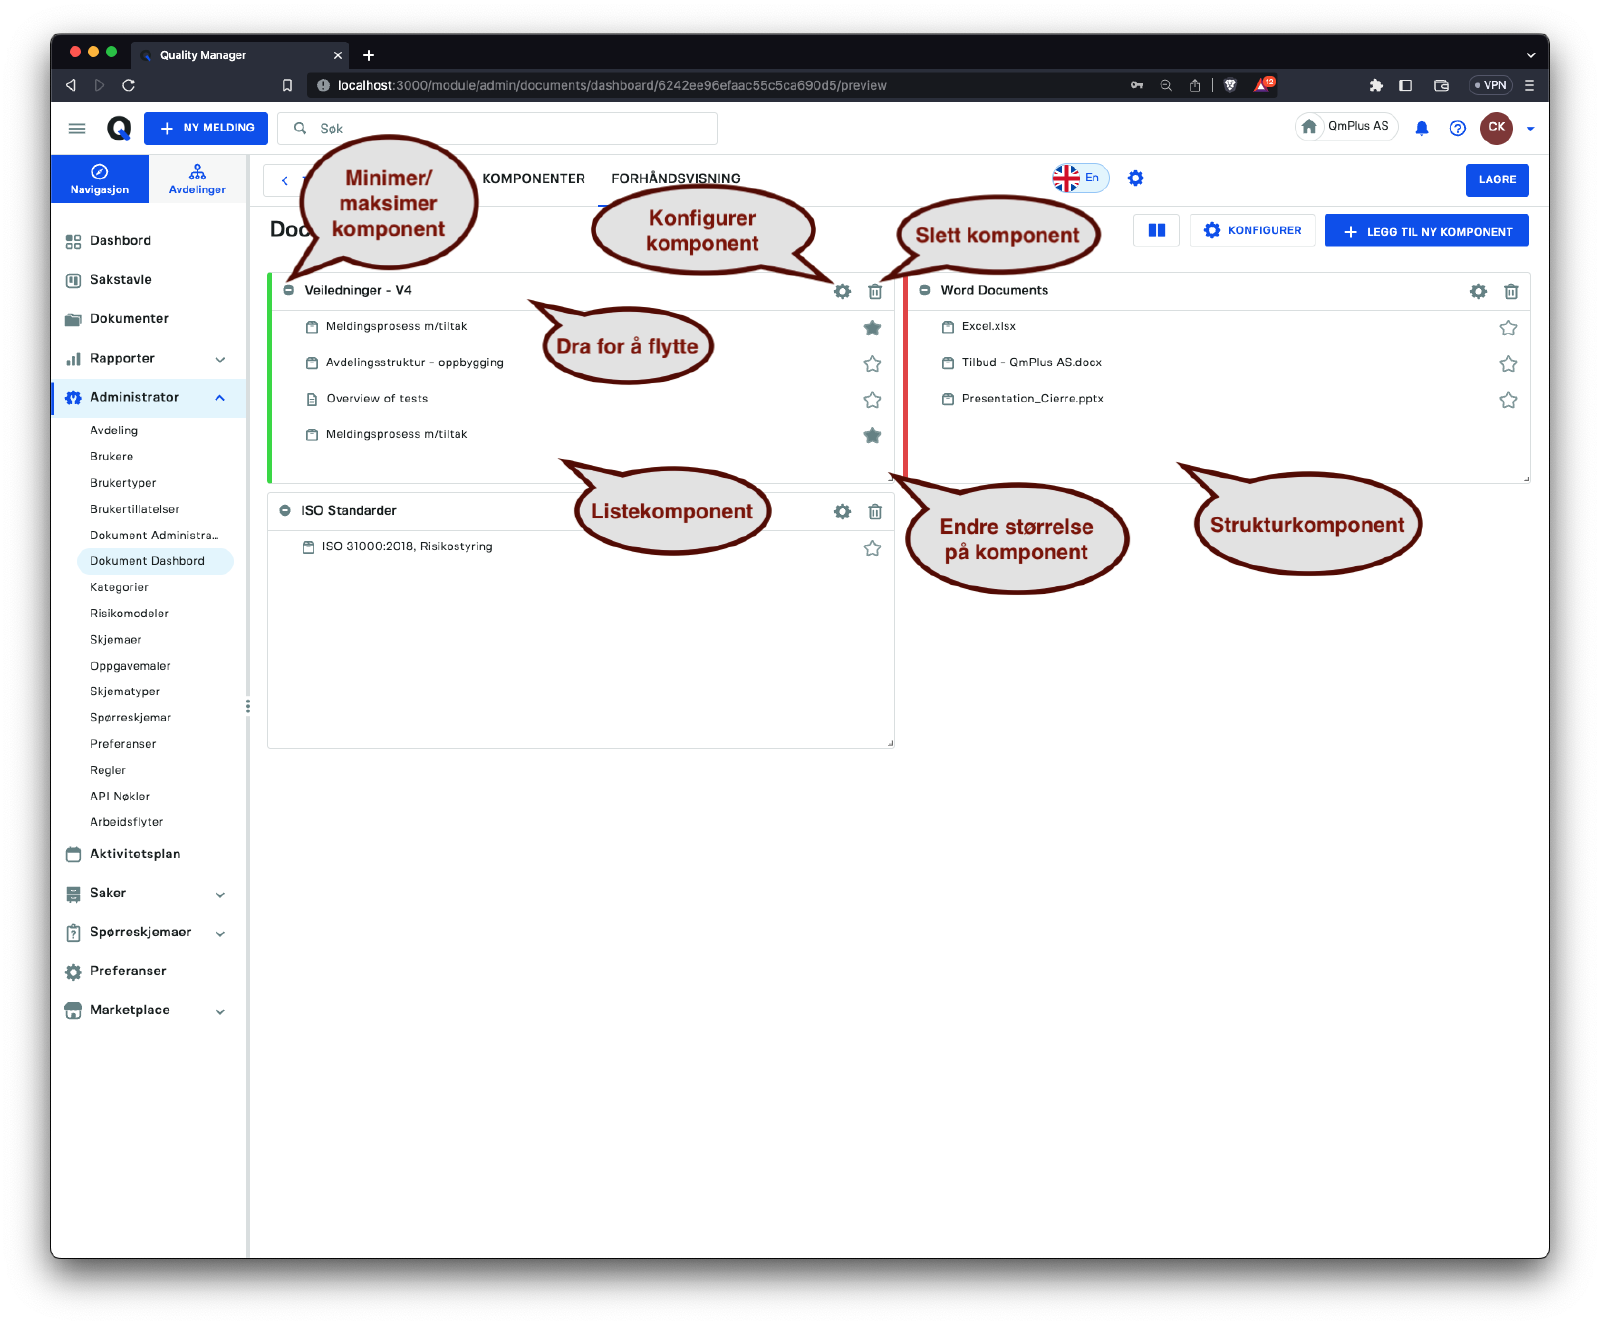The height and width of the screenshot is (1325, 1600).
Task: Delete the Word Documents component with trash icon
Action: [x=1511, y=292]
